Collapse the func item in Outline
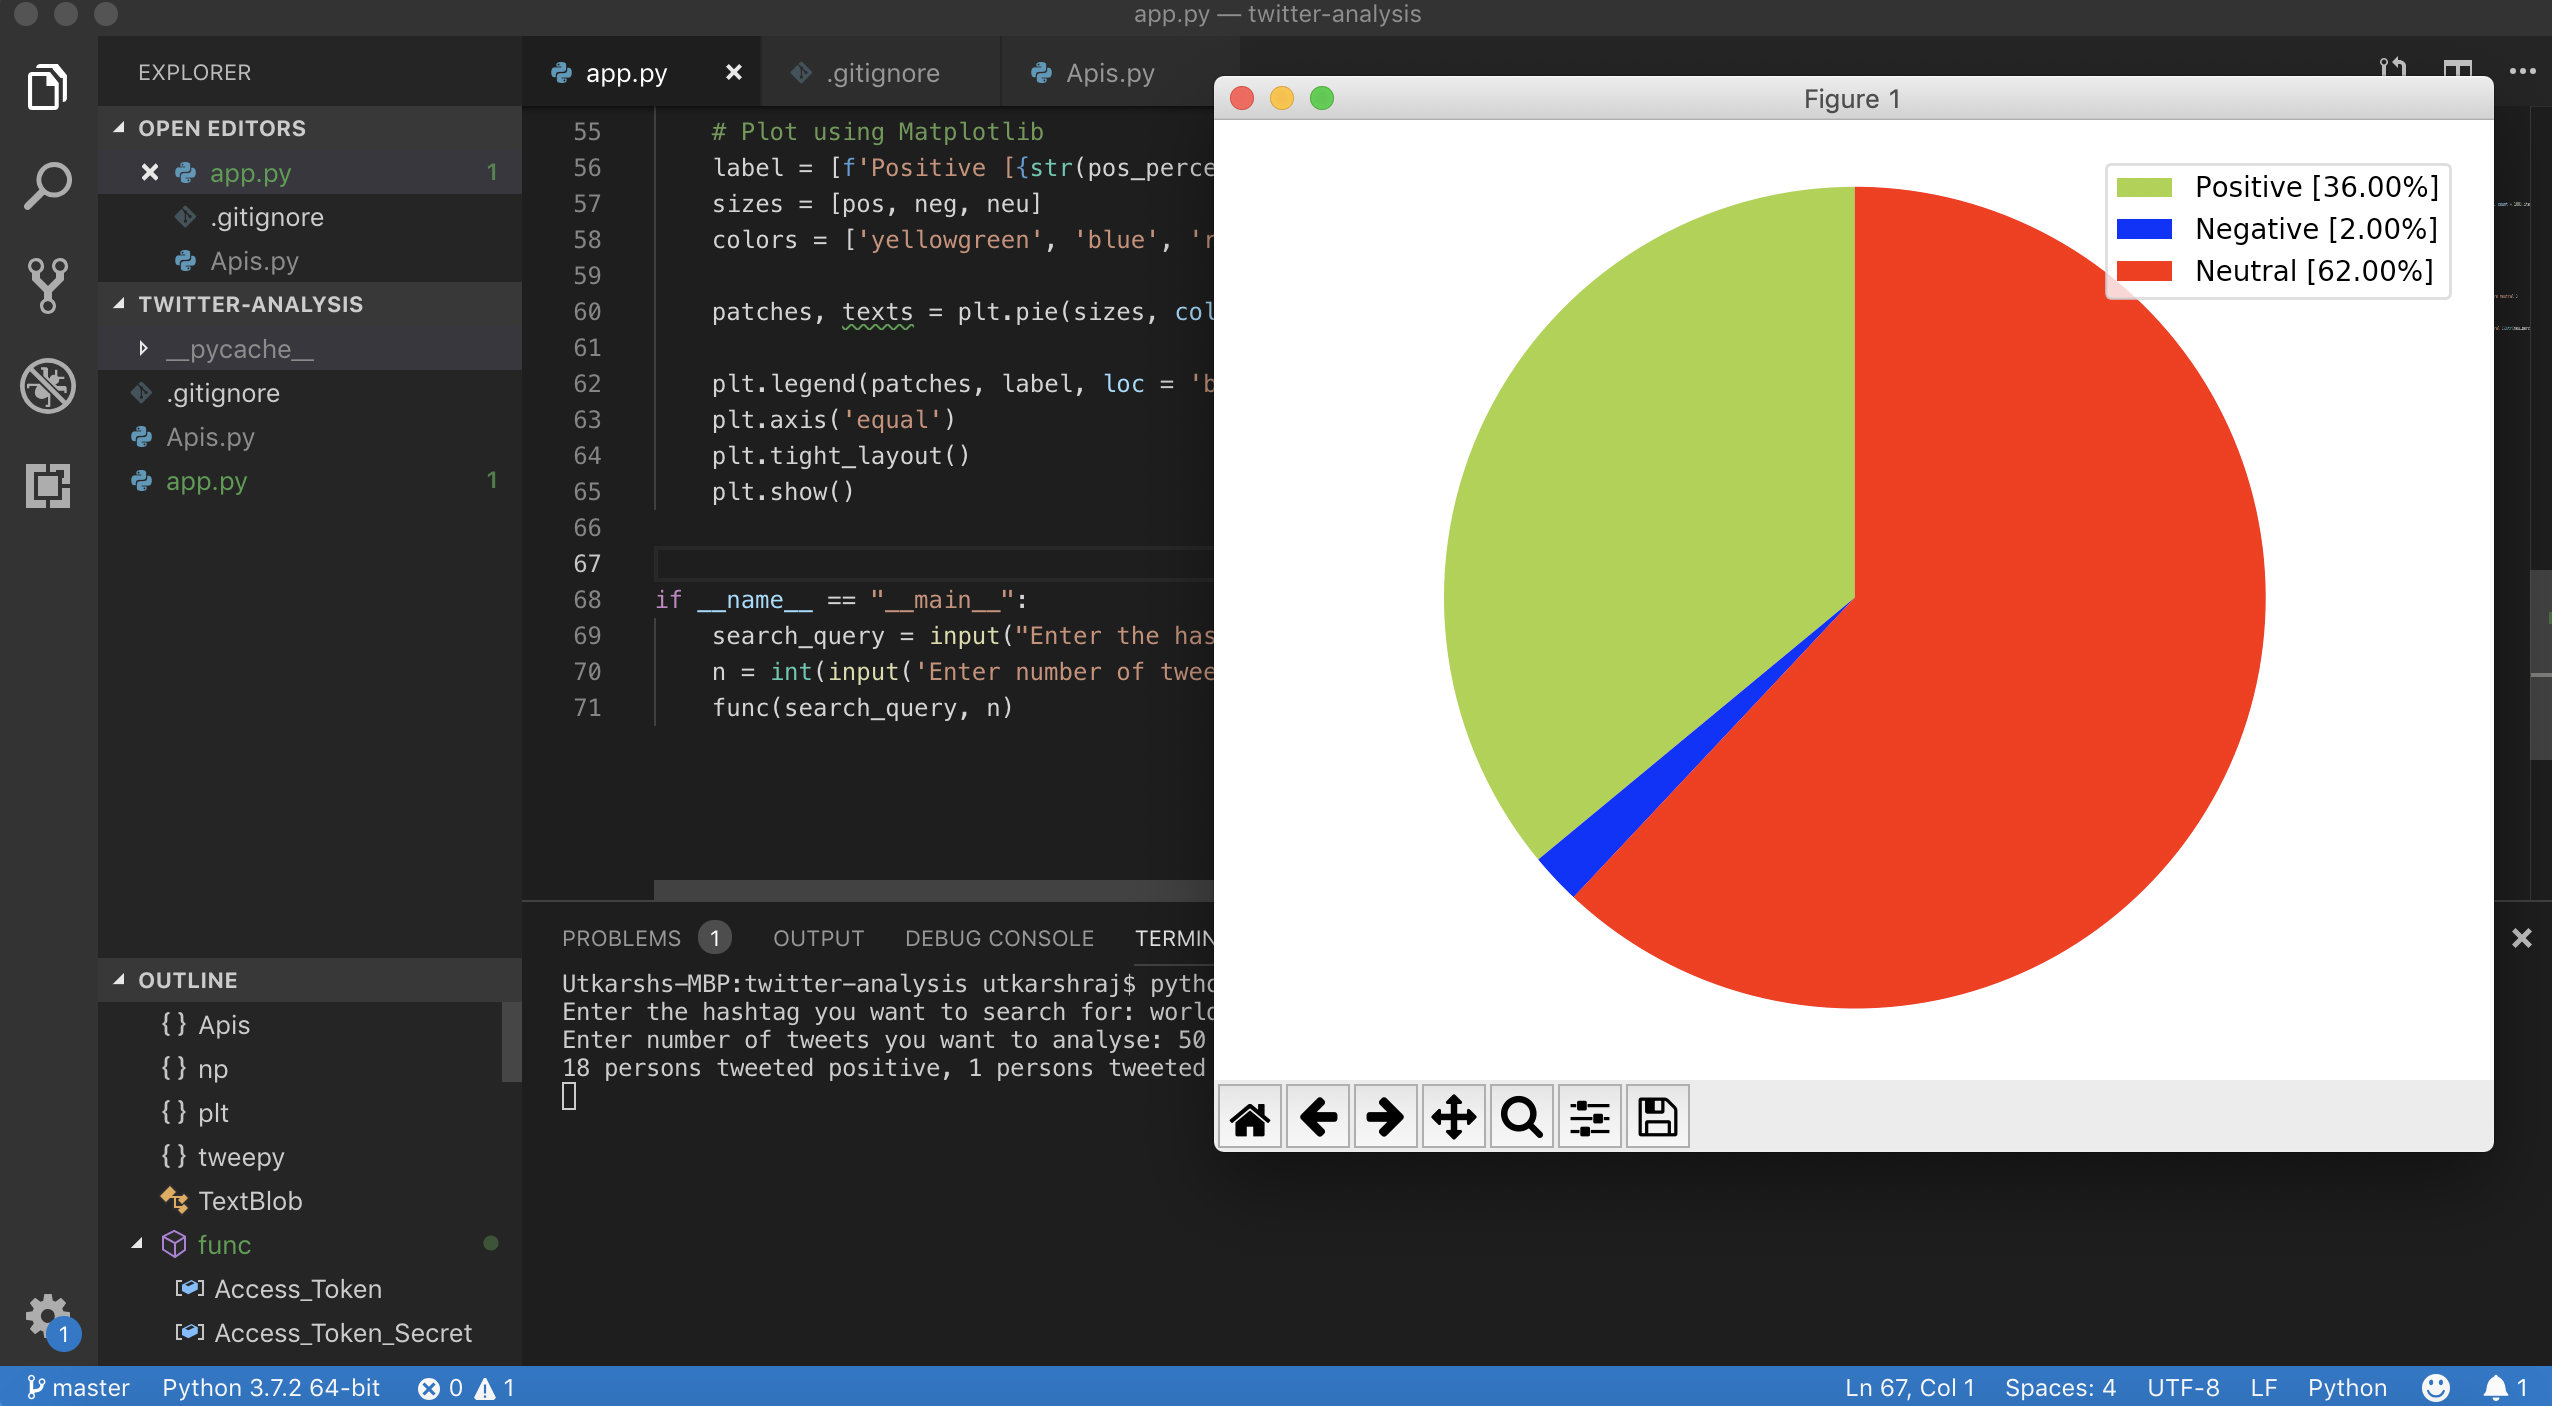The width and height of the screenshot is (2552, 1406). pos(138,1244)
